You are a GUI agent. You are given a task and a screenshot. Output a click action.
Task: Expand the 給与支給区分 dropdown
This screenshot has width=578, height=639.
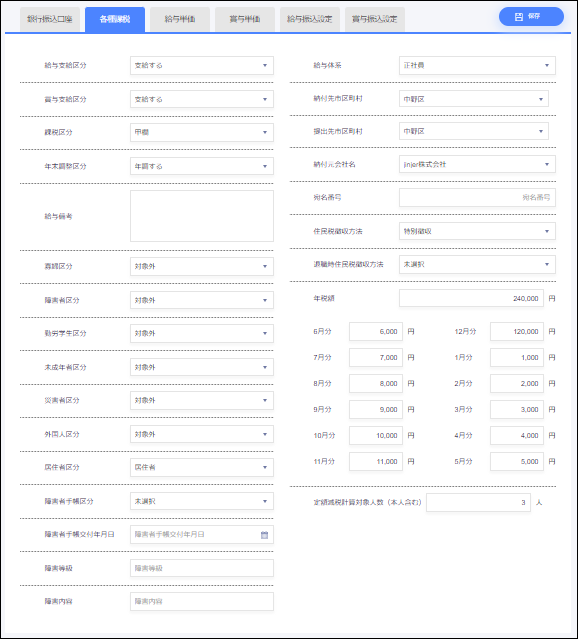coord(202,66)
